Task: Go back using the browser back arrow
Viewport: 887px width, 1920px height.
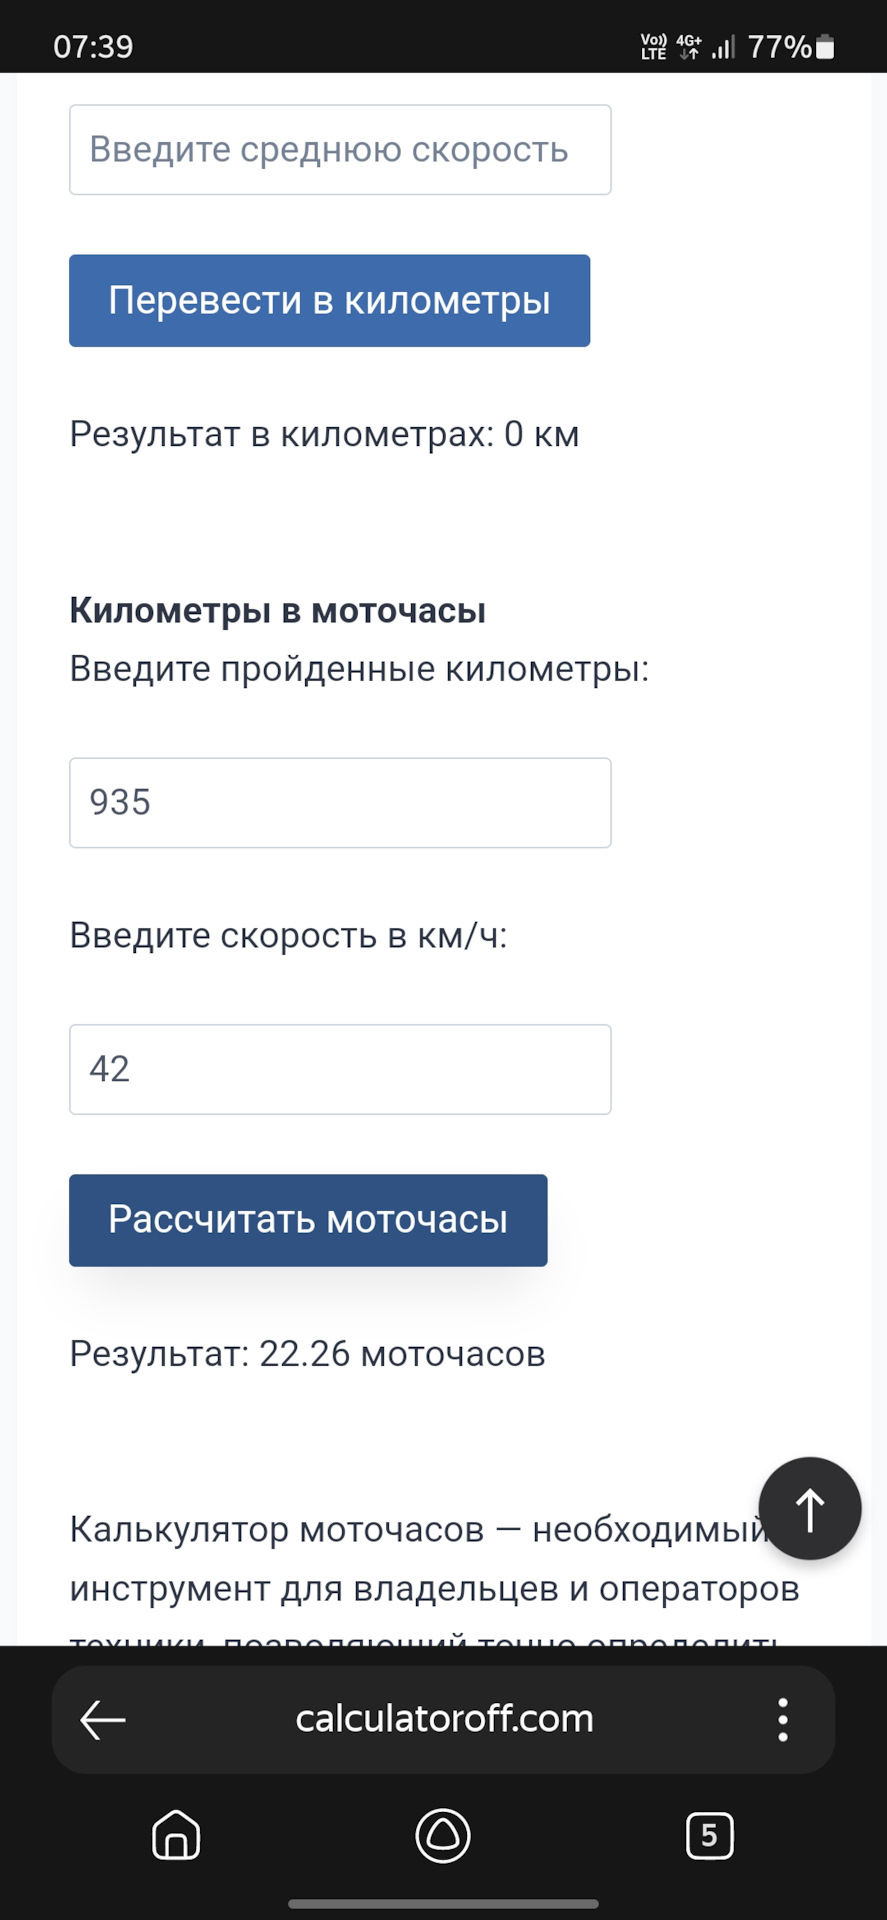Action: 103,1720
